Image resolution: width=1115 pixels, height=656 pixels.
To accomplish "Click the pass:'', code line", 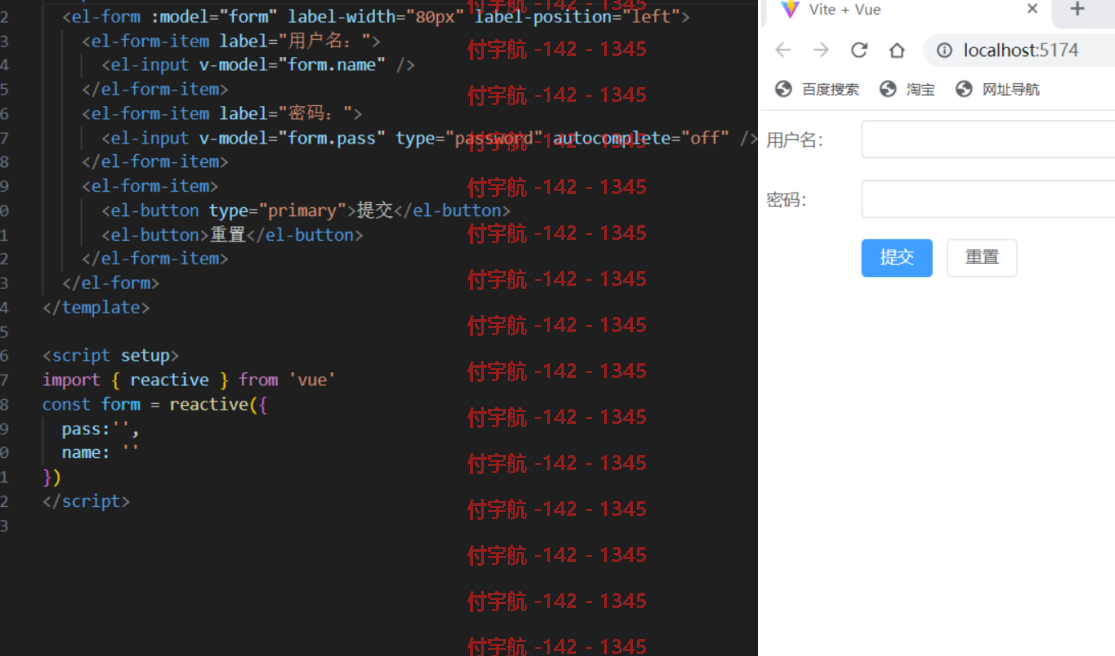I will pos(100,429).
